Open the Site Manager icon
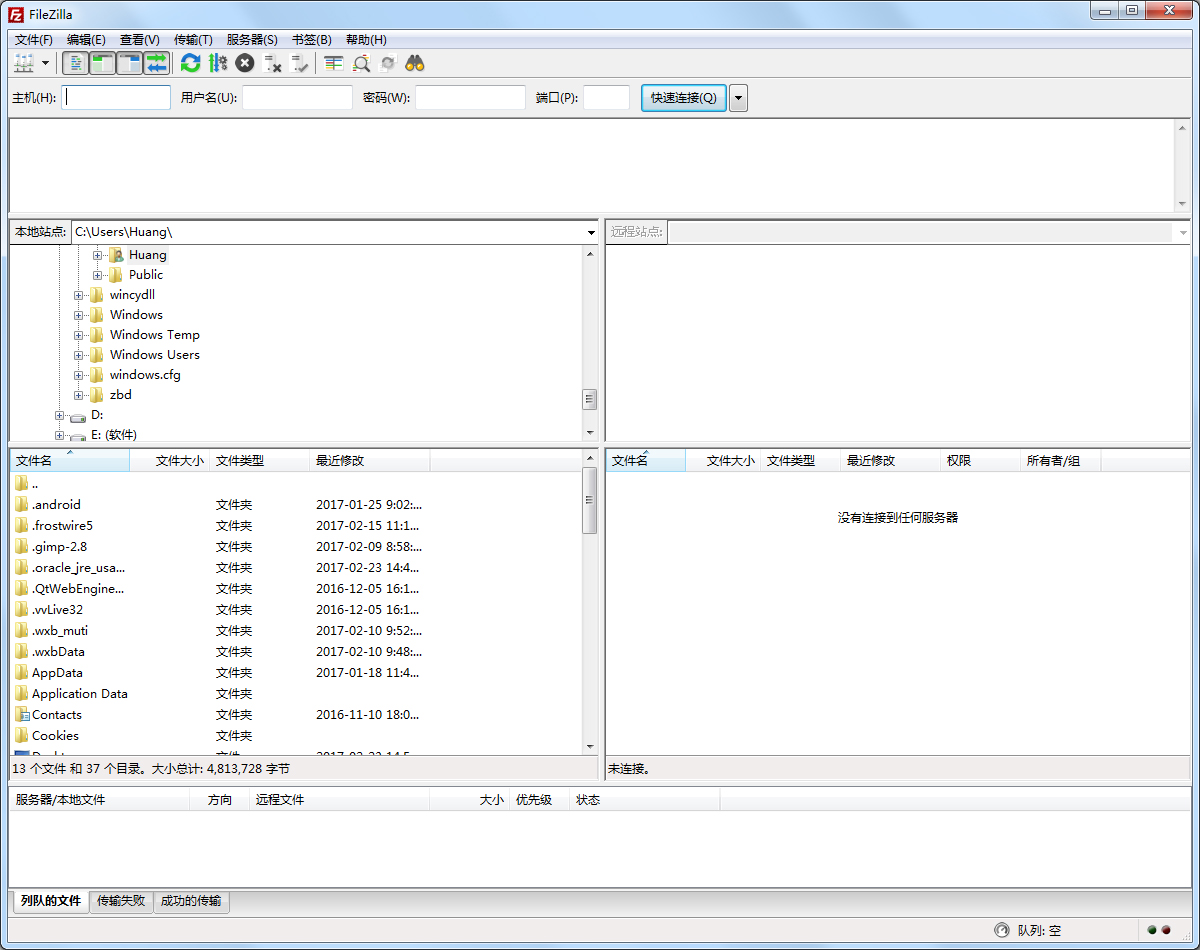Viewport: 1200px width, 950px height. click(24, 63)
